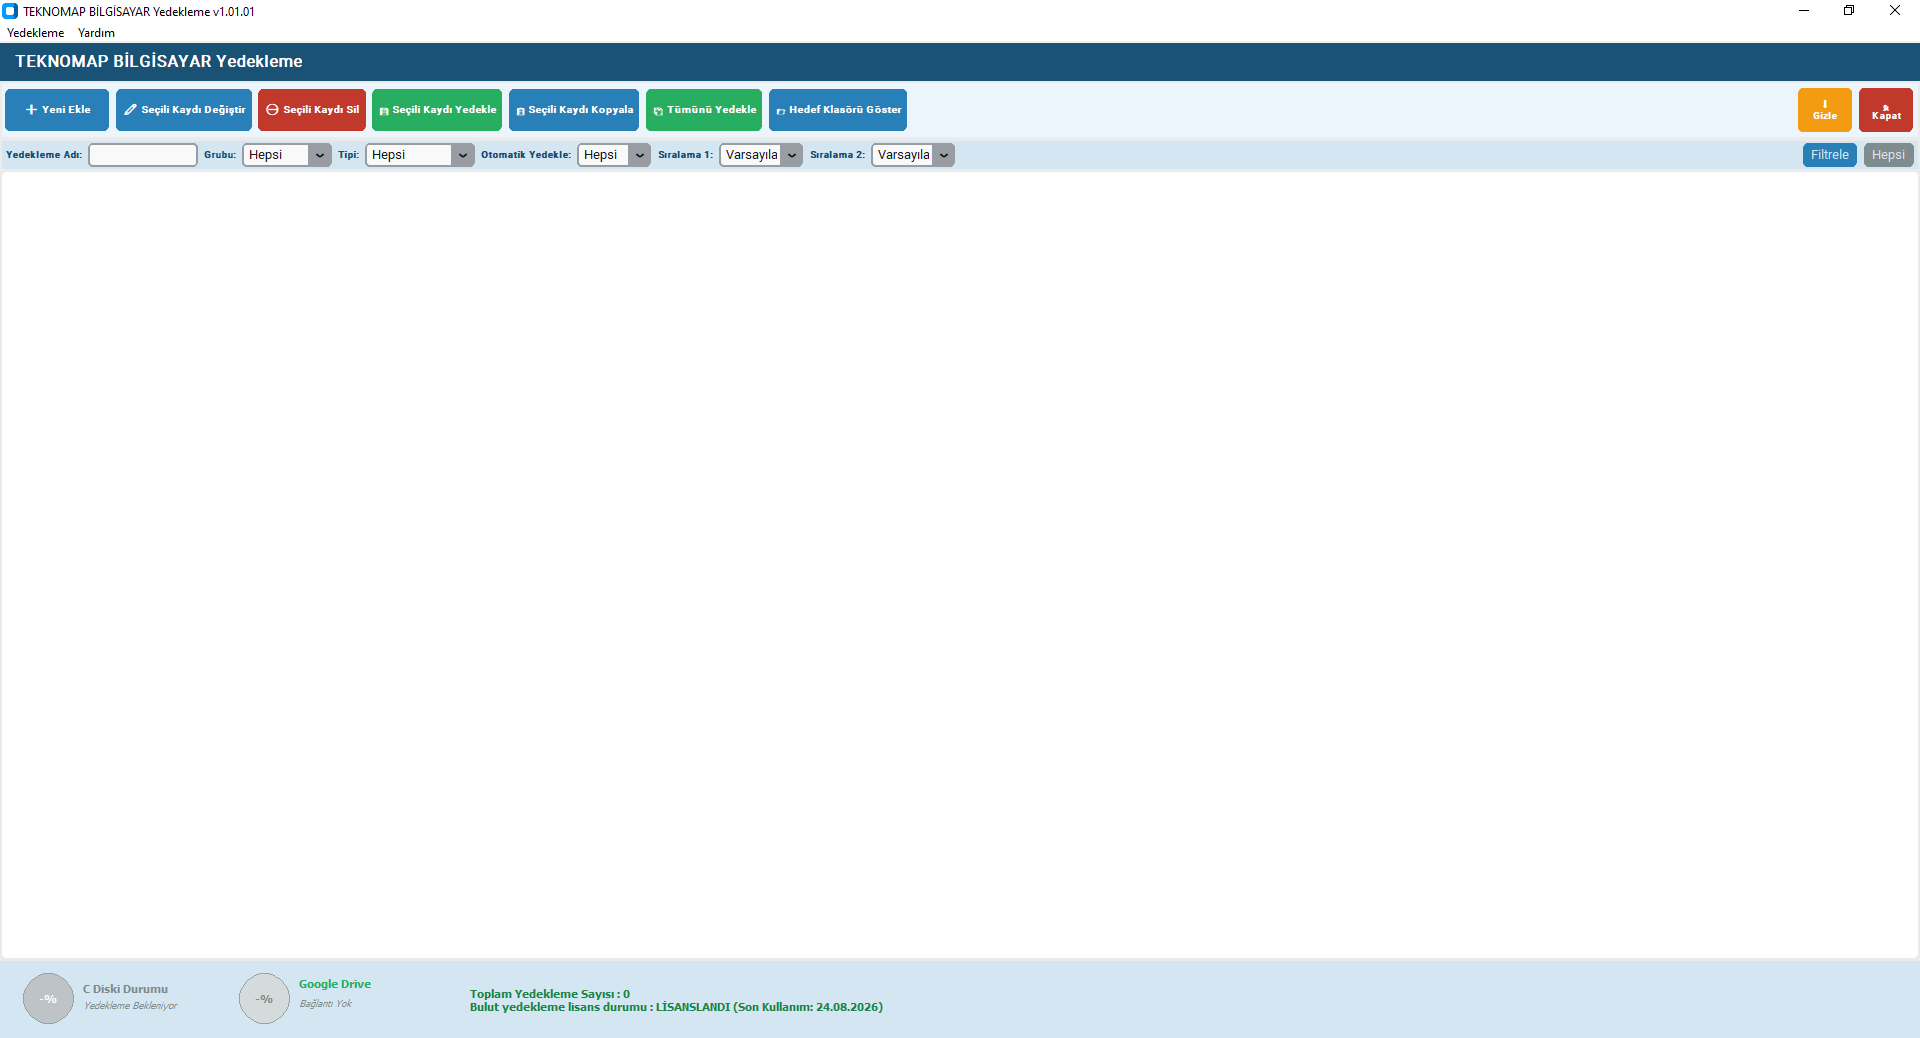Click the TEKNOMAP app icon in title bar
Screen dimensions: 1920x1038
coord(10,11)
